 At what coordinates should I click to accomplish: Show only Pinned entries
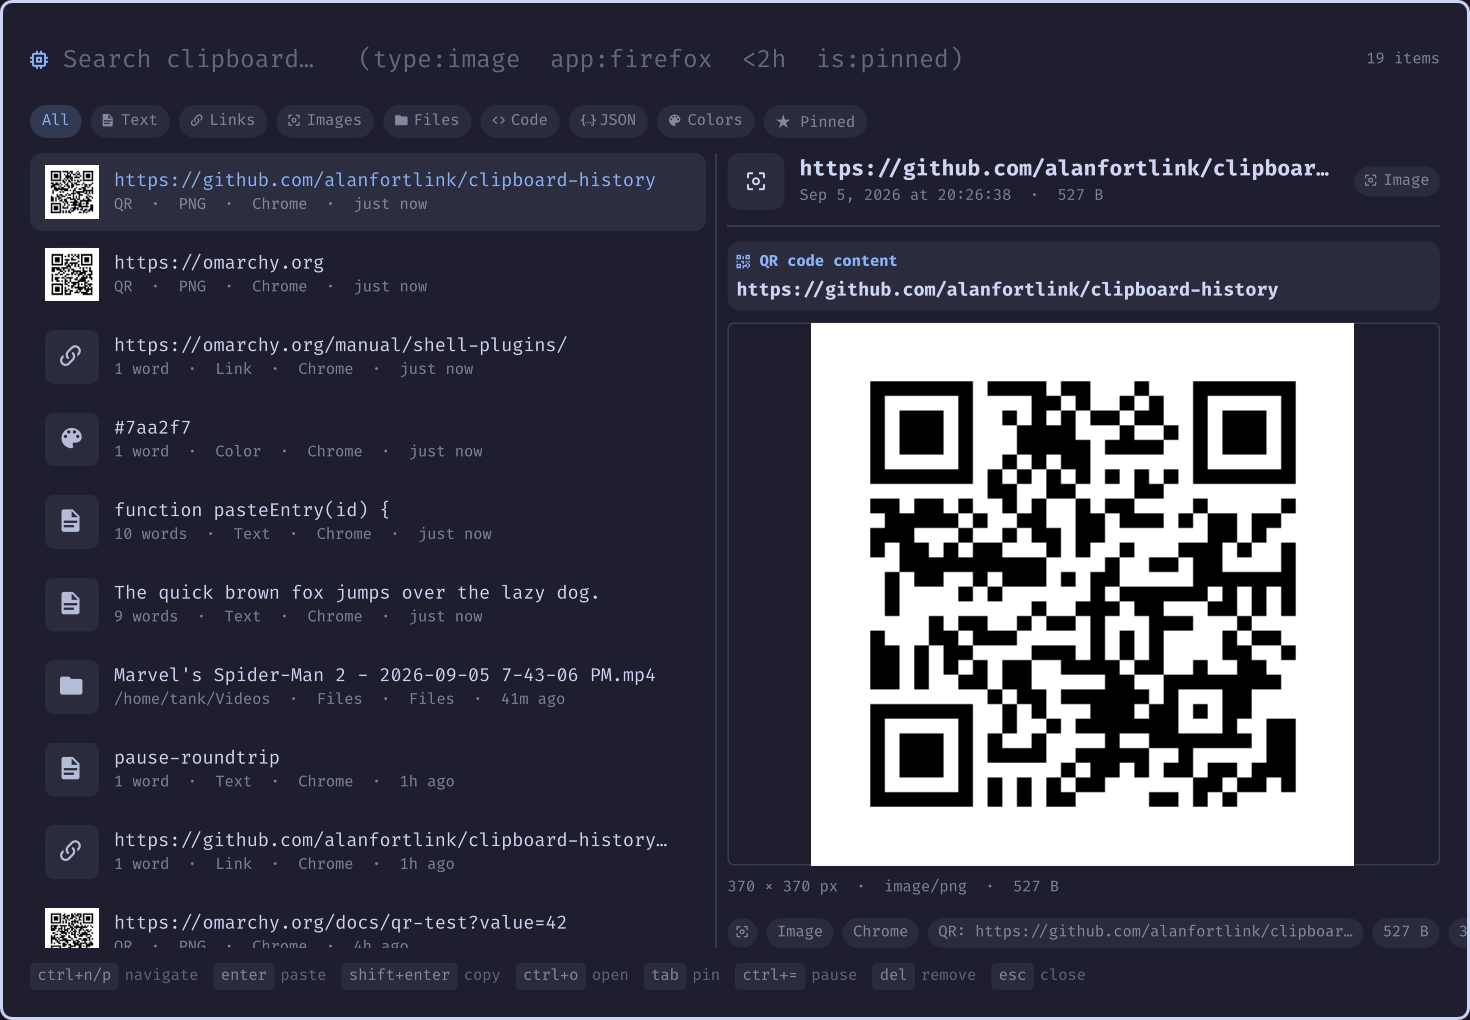point(815,121)
